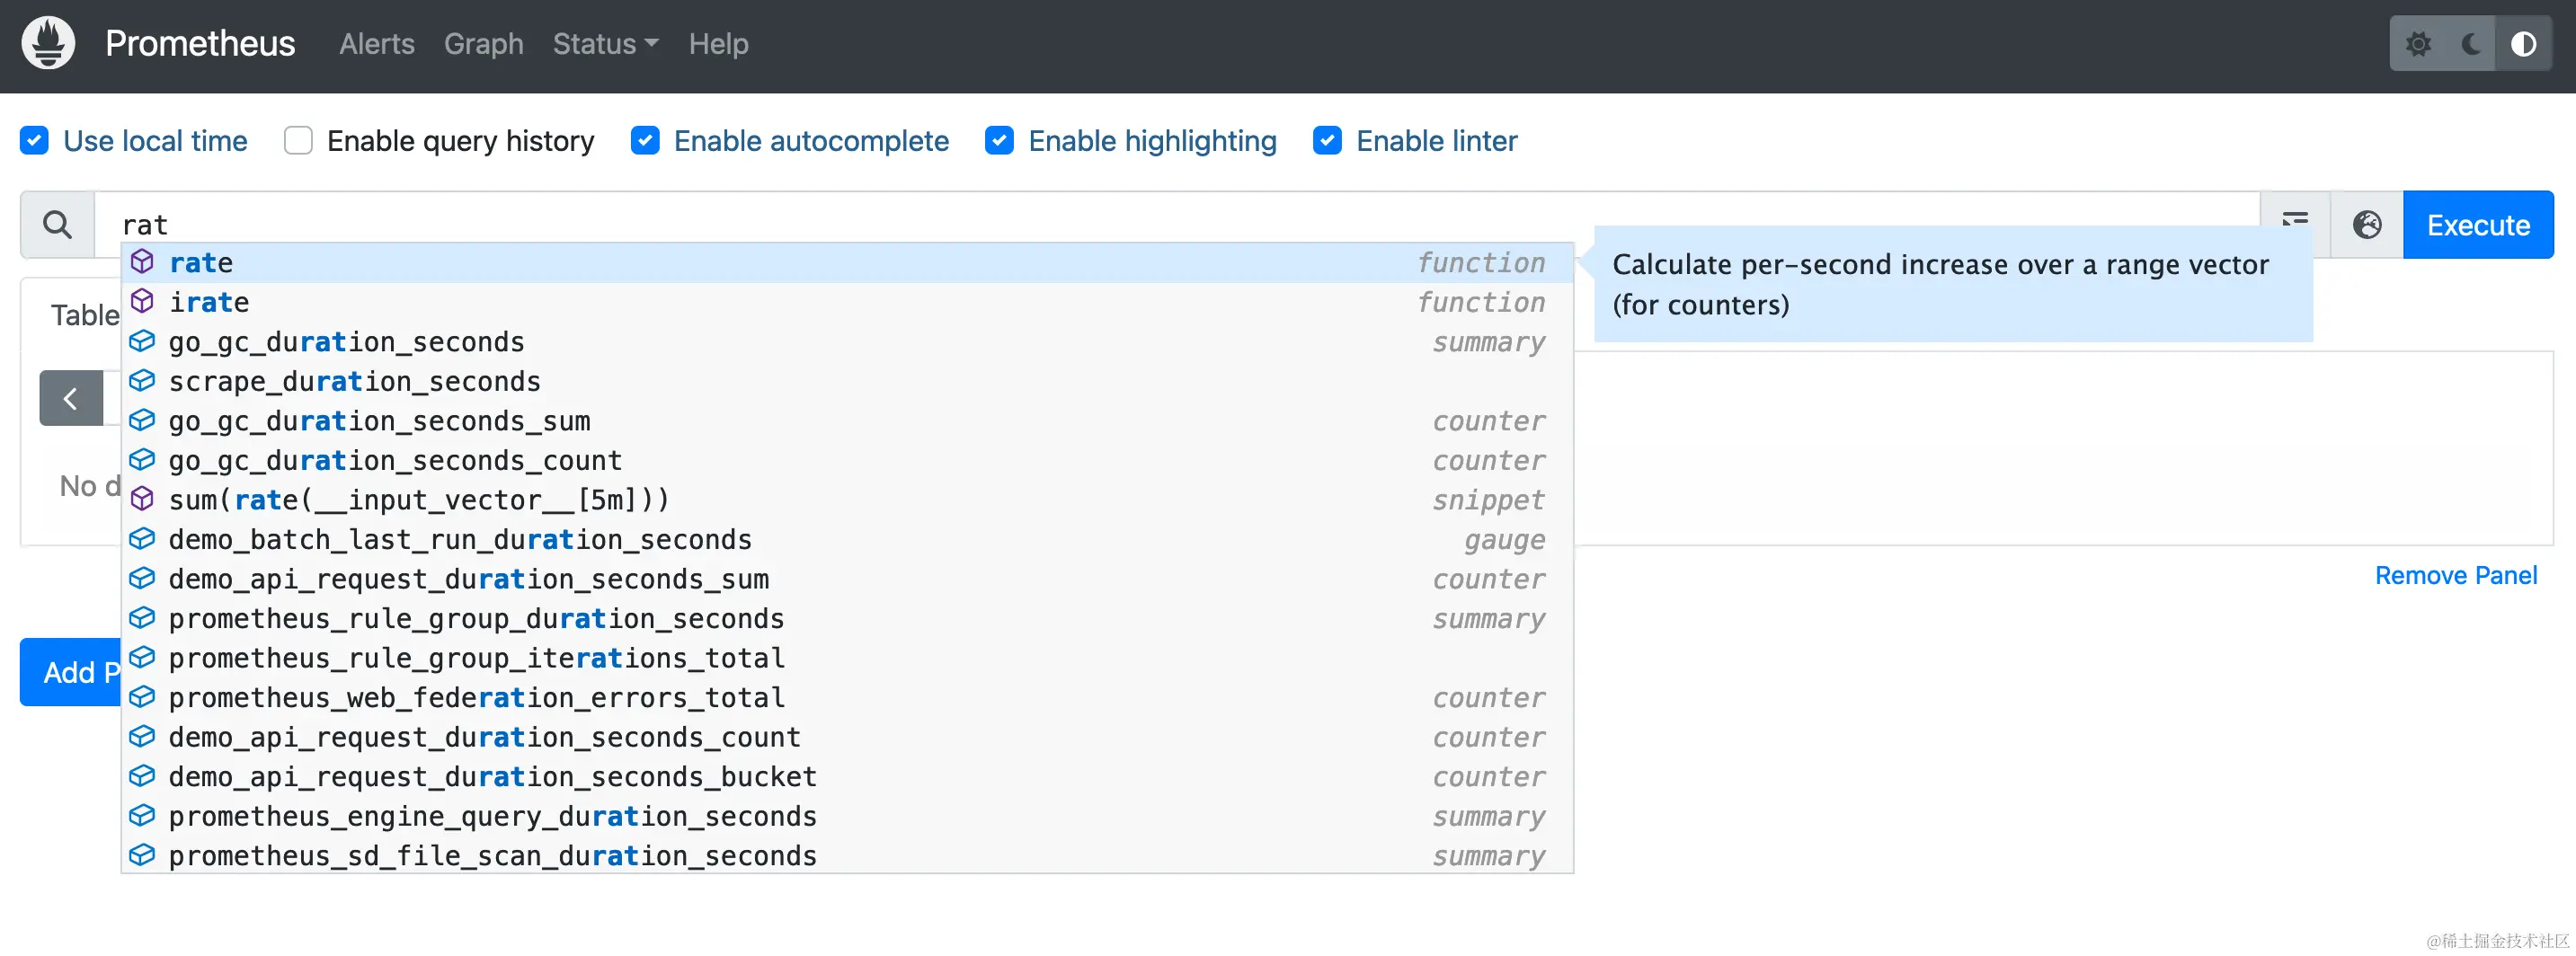Viewport: 2576px width, 956px height.
Task: Select the auto contrast theme icon
Action: [x=2523, y=44]
